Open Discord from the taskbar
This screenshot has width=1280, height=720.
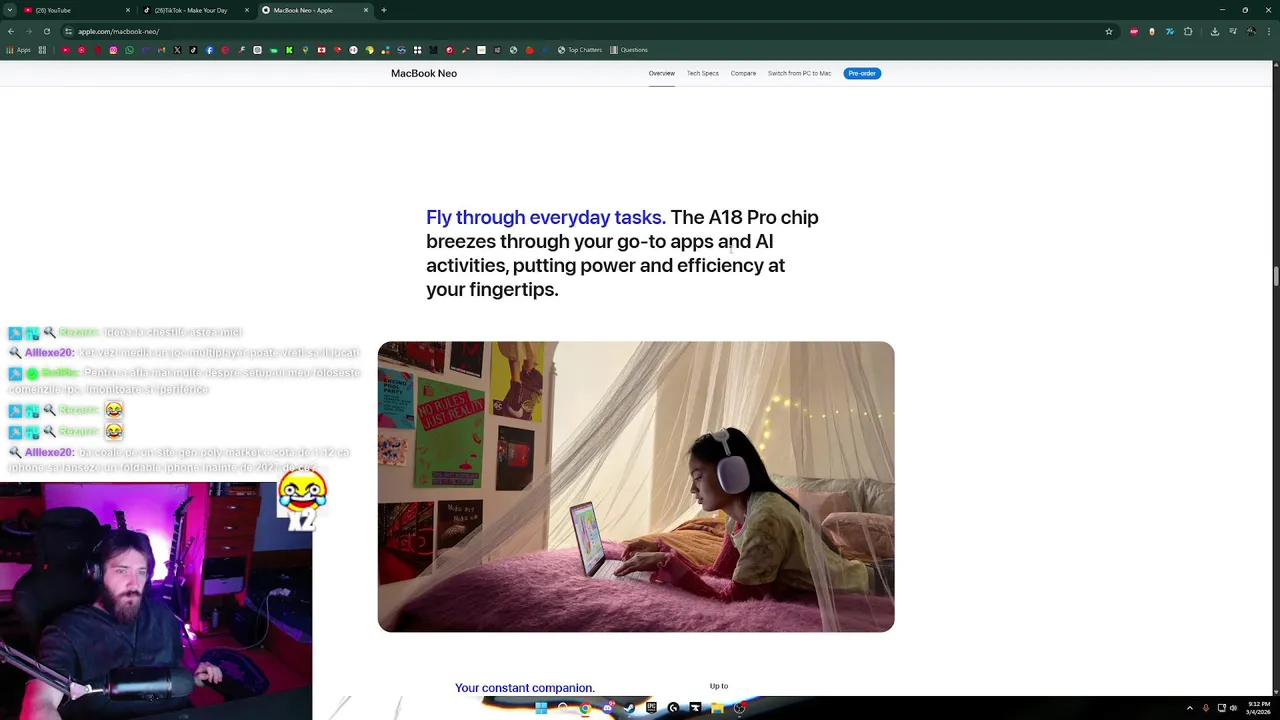pyautogui.click(x=608, y=708)
